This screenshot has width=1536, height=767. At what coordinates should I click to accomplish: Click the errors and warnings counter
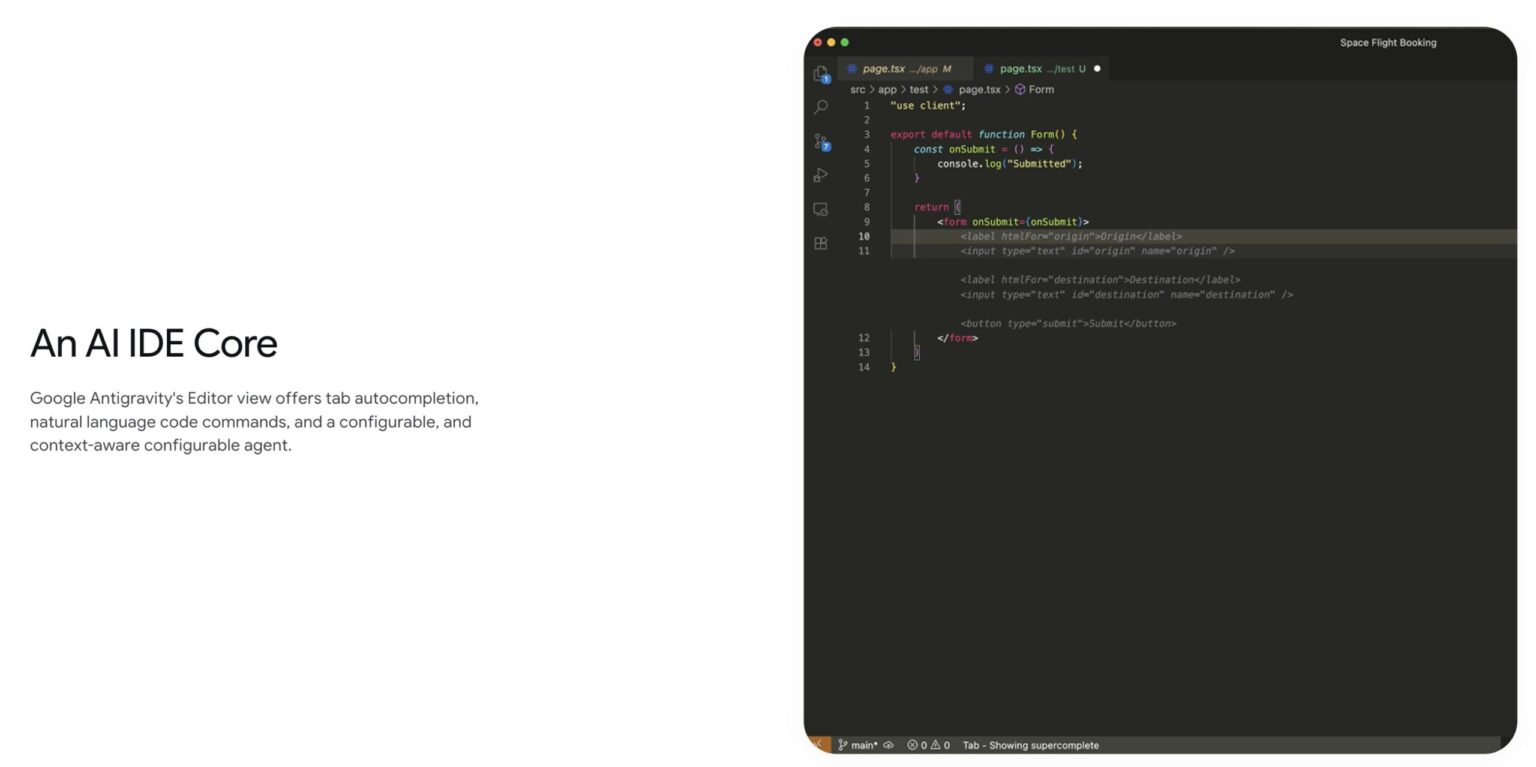click(928, 745)
